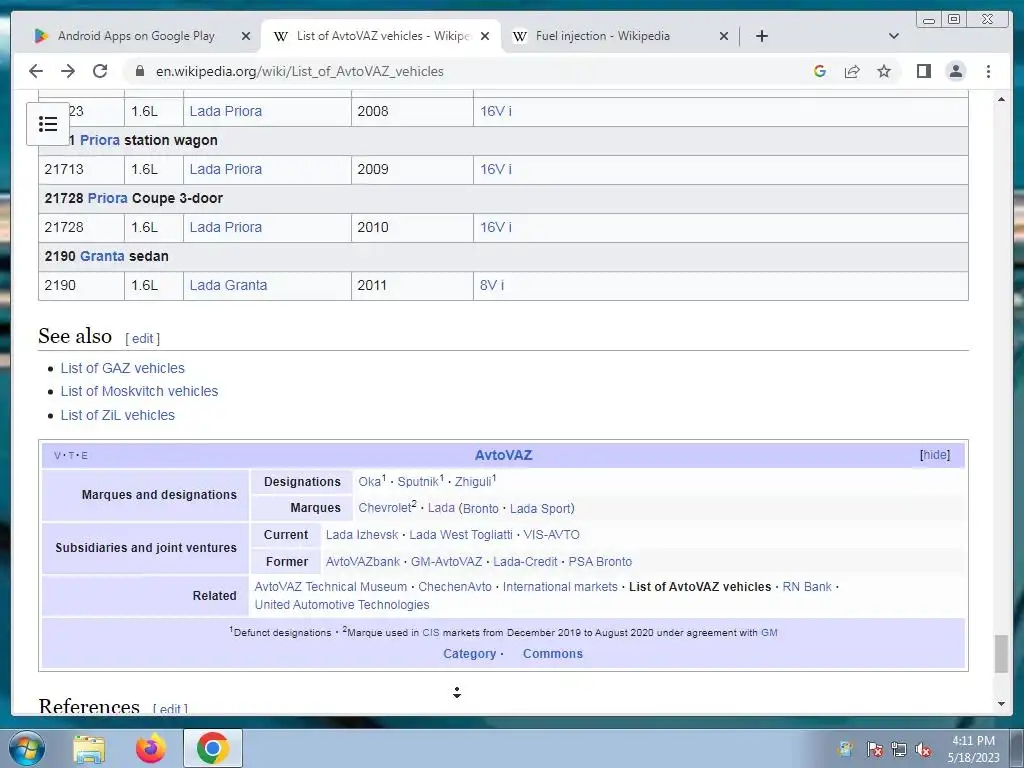Select the List of AvtoVAZ vehicles tab
The width and height of the screenshot is (1024, 768).
(383, 36)
